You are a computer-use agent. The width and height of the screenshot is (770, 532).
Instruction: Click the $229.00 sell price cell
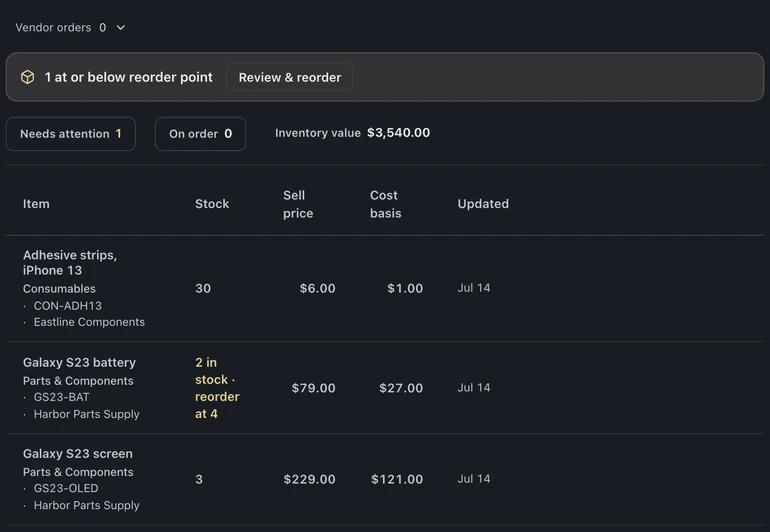[x=309, y=479]
